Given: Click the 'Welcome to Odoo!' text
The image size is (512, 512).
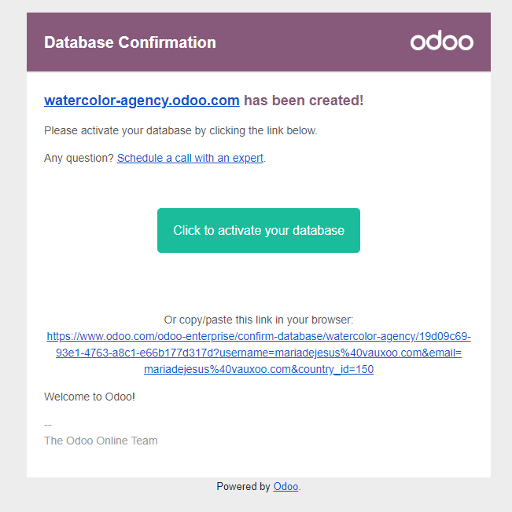Looking at the screenshot, I should [89, 397].
